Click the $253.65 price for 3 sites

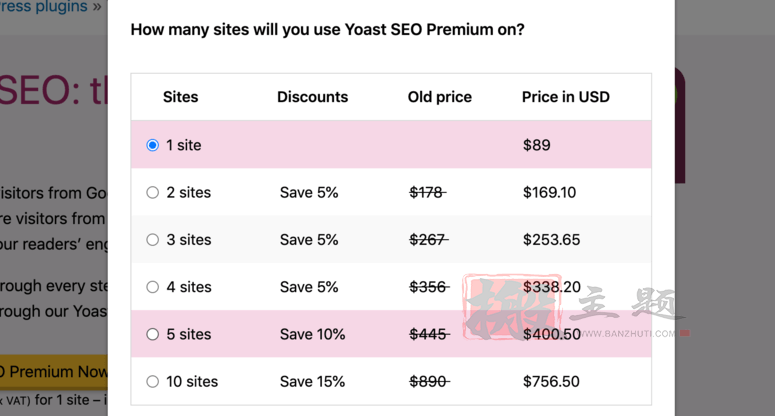(x=551, y=240)
